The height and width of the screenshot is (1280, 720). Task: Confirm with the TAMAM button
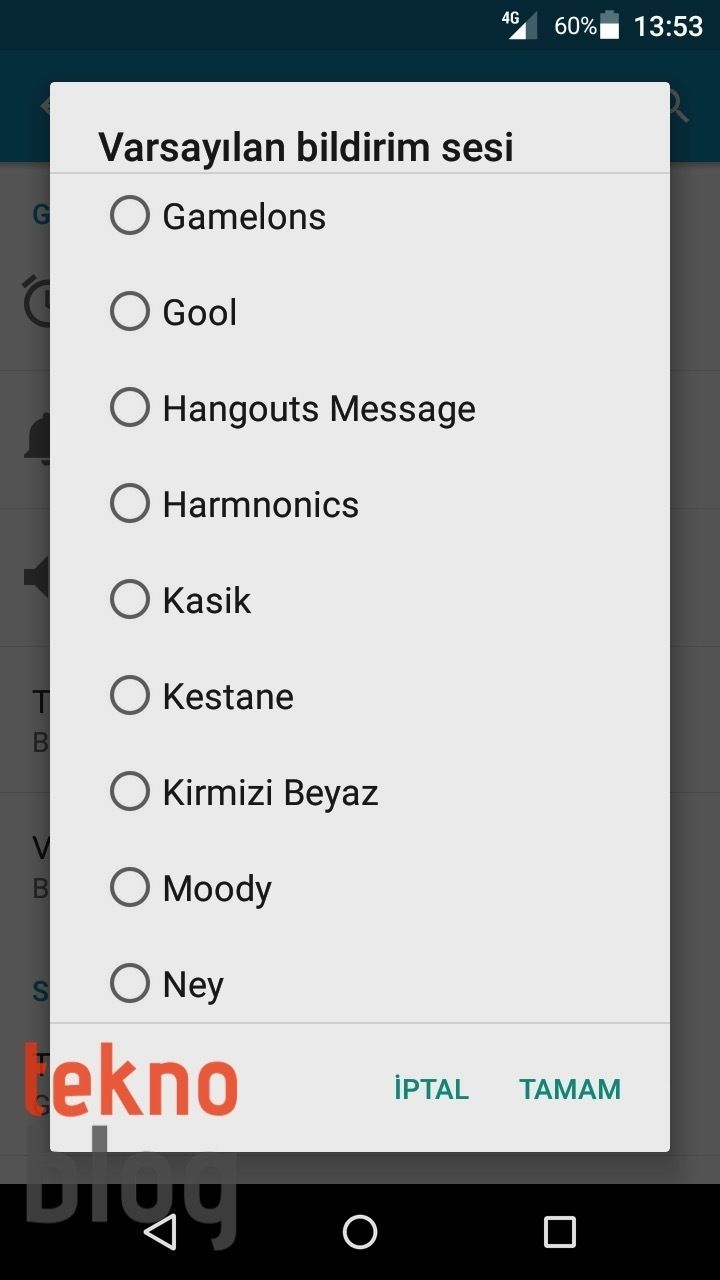[570, 1089]
